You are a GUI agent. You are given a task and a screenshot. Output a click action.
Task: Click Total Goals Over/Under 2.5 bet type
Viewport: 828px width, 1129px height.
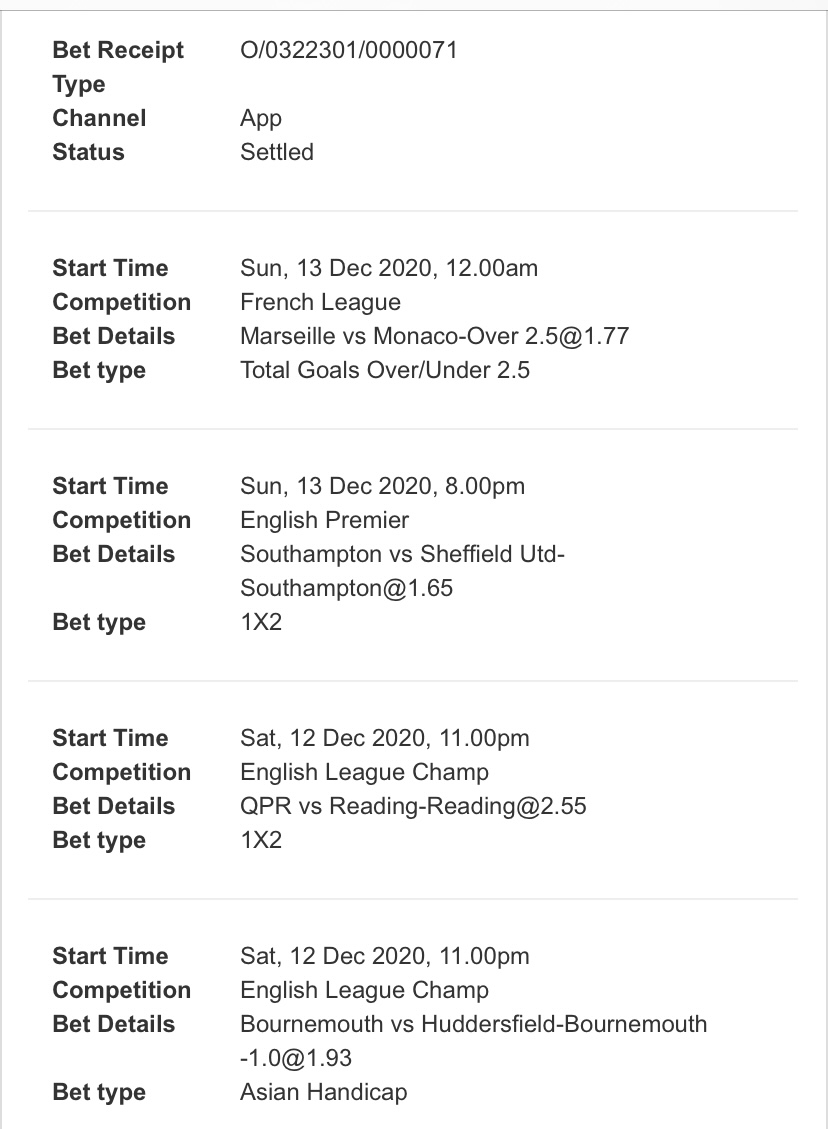point(384,370)
